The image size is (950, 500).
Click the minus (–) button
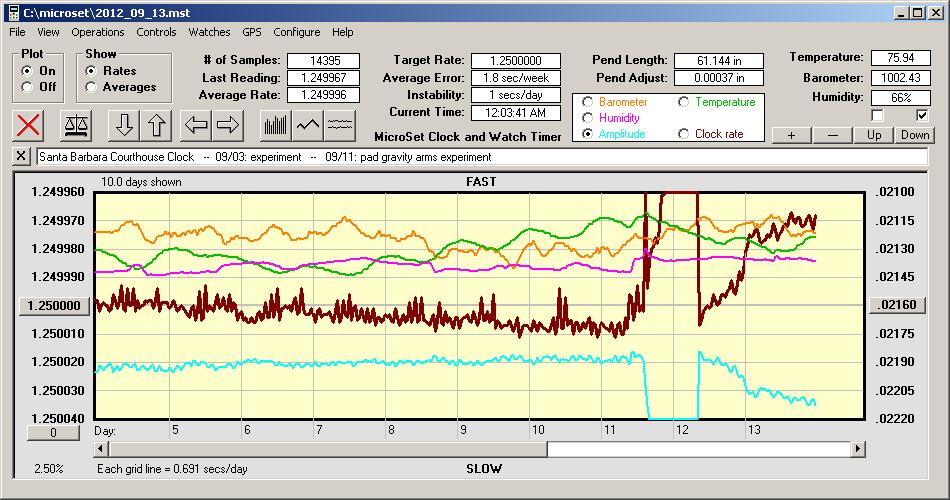[x=832, y=135]
